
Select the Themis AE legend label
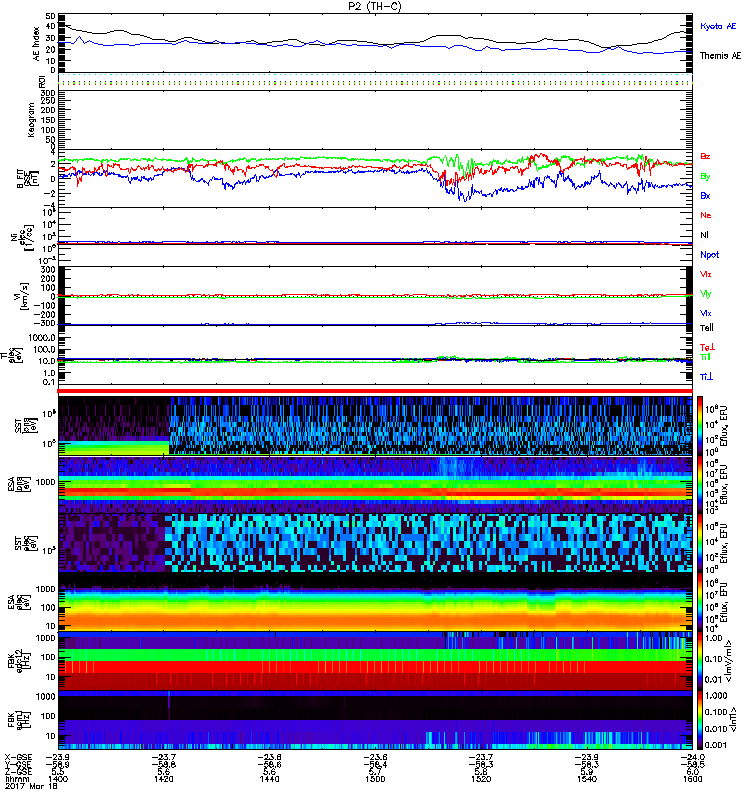(x=720, y=56)
